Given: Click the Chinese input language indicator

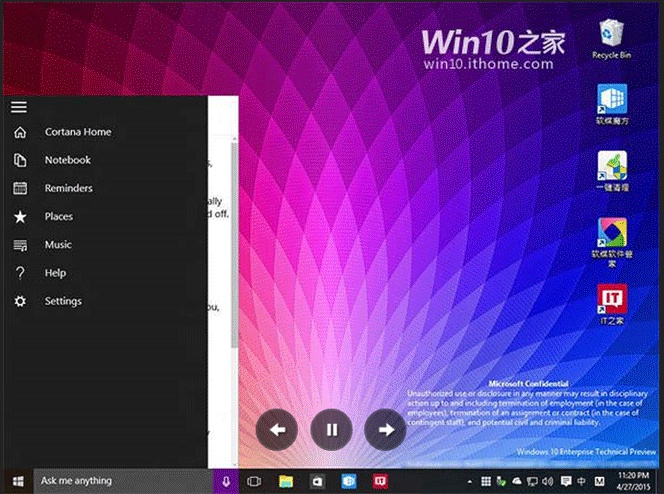Looking at the screenshot, I should coord(581,481).
